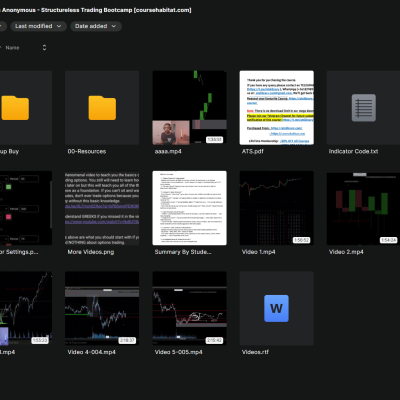Open the ATS.pdf document preview
Image resolution: width=400 pixels, height=400 pixels.
[x=276, y=108]
